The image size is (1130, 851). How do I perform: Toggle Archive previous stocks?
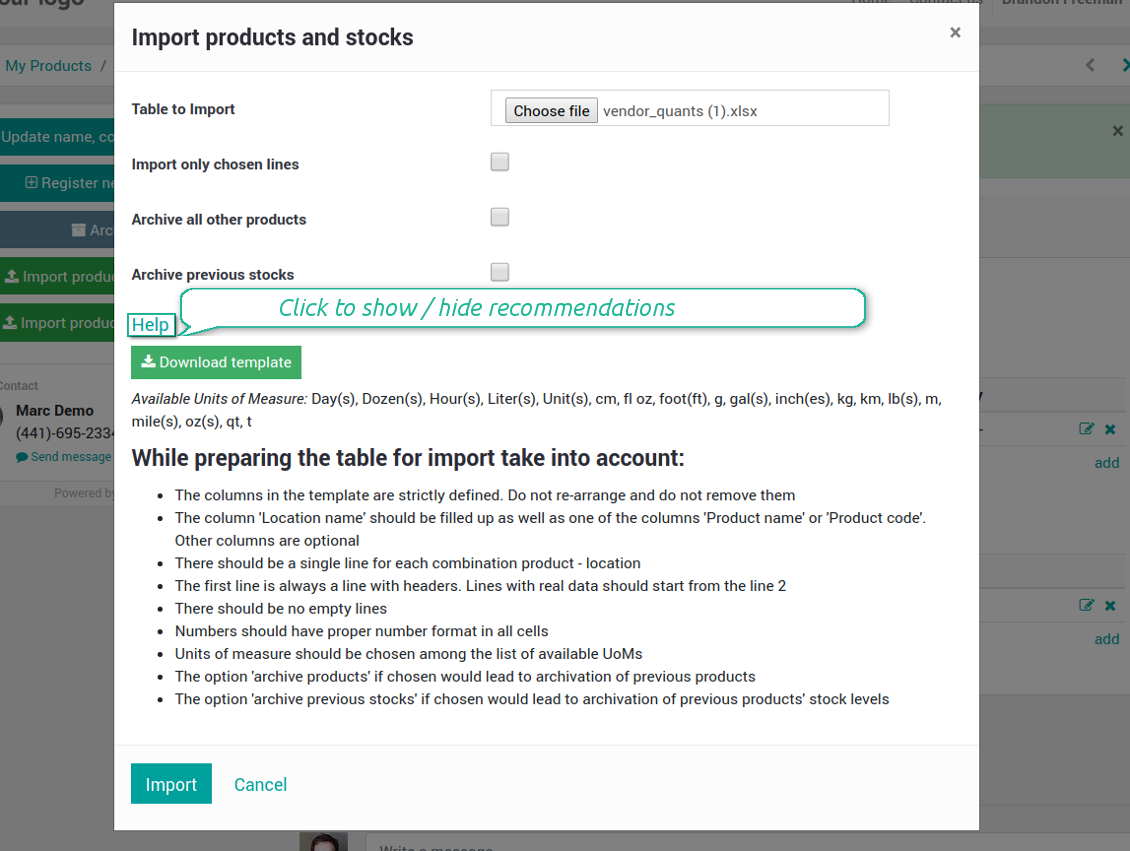[499, 271]
